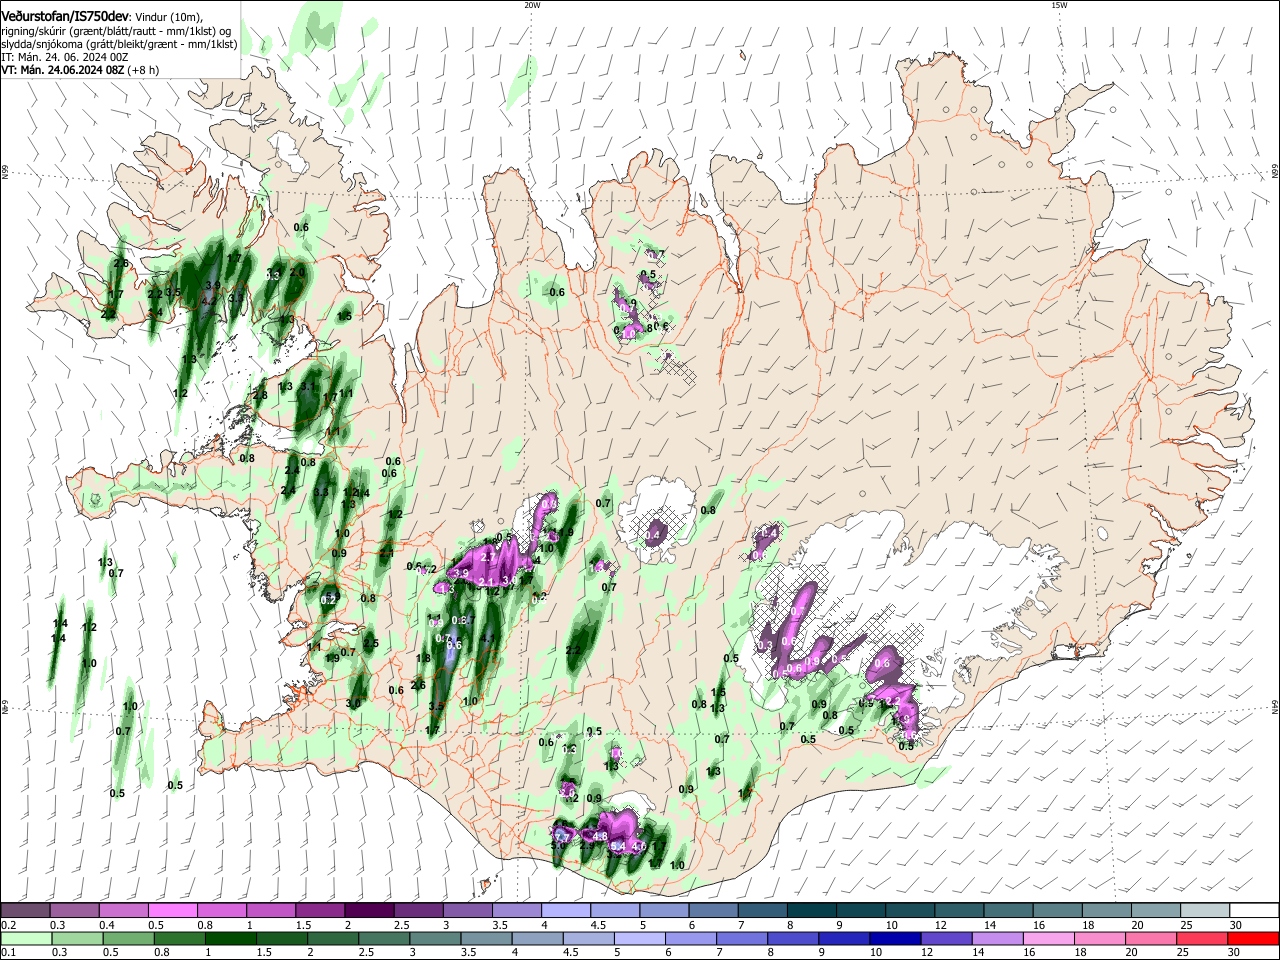Screen dimensions: 1280x960
Task: Click the '5.4' precipitation value on map
Action: coord(618,847)
